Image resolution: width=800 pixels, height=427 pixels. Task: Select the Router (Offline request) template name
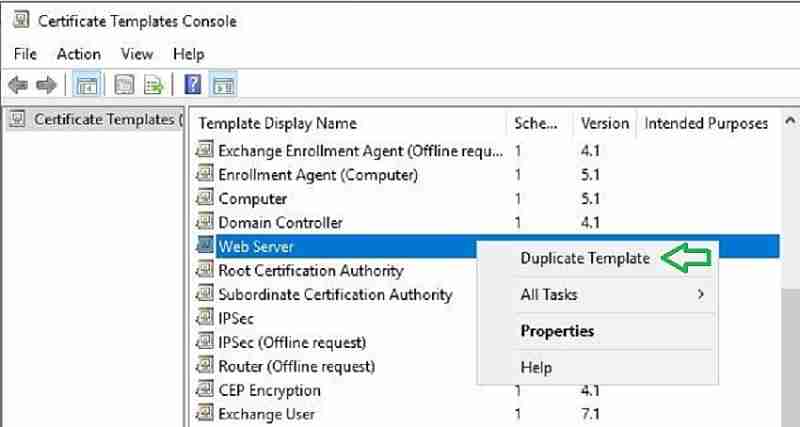point(296,367)
